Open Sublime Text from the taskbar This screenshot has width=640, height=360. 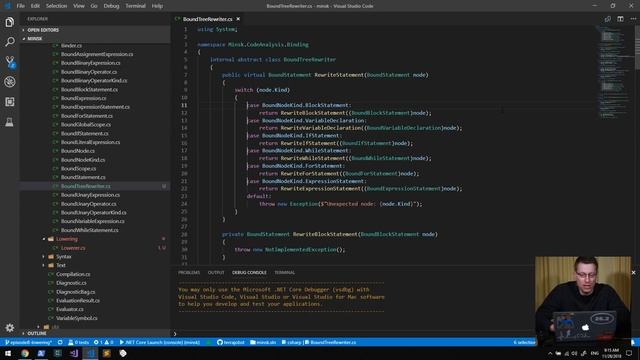click(107, 353)
